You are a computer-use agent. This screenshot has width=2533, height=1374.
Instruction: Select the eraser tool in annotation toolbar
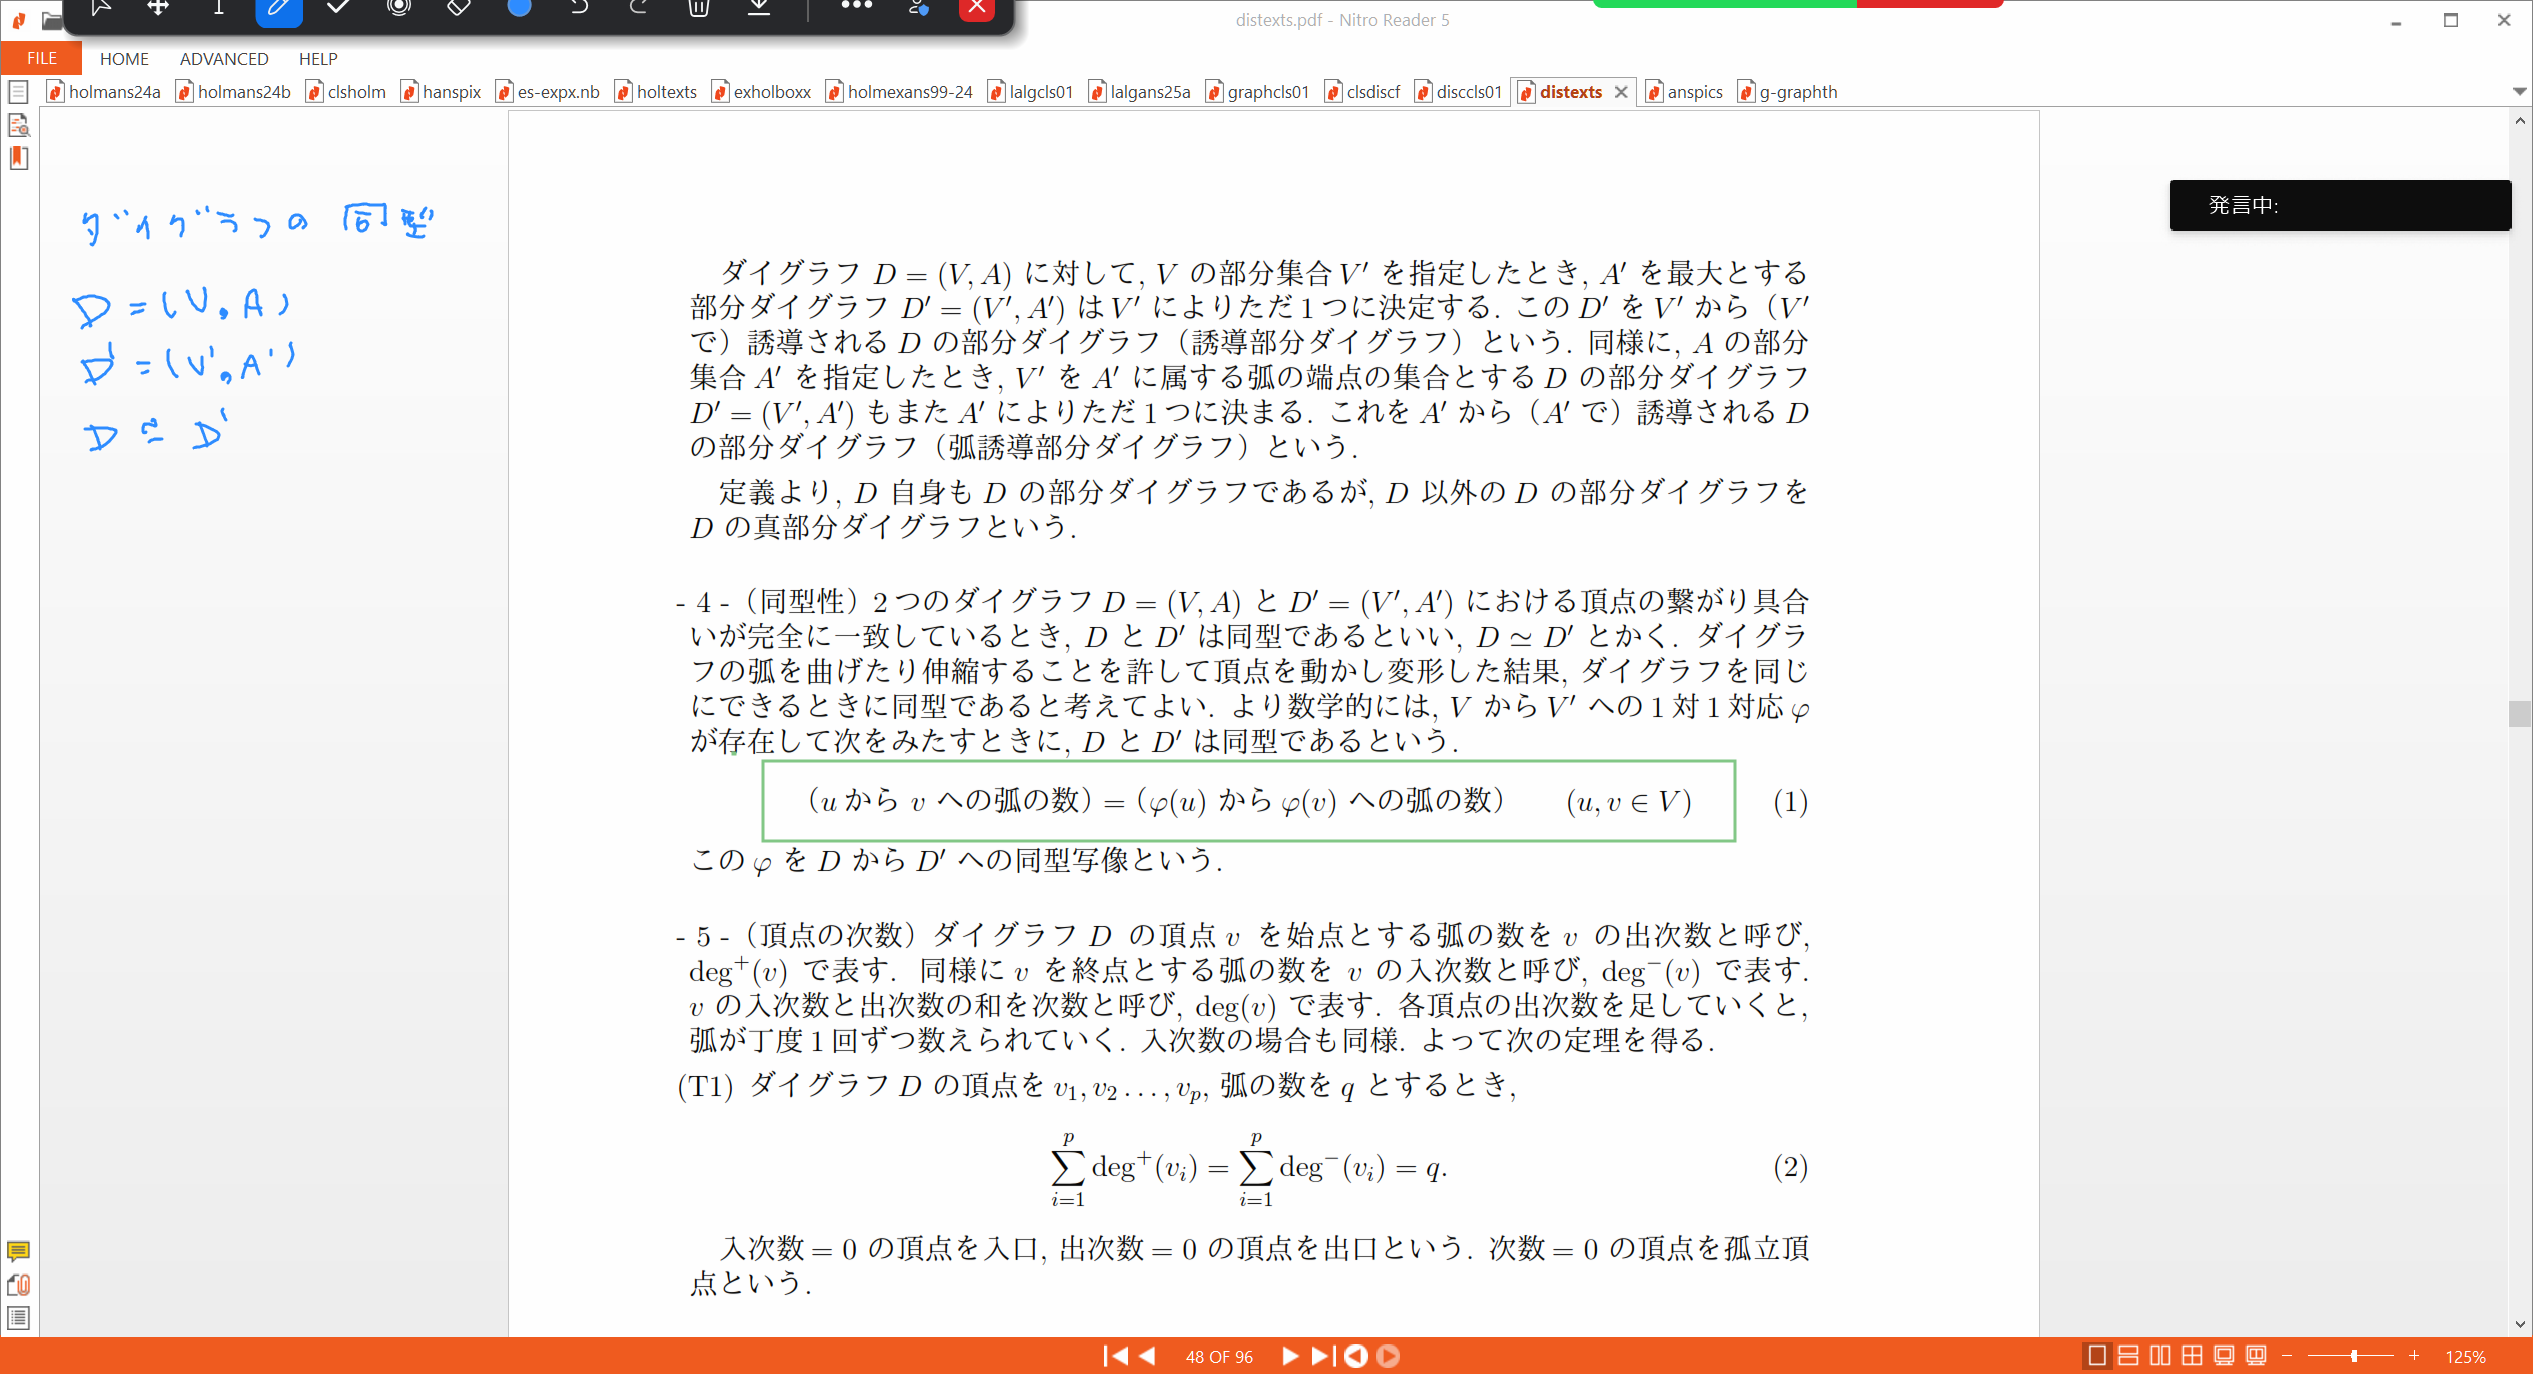[458, 8]
